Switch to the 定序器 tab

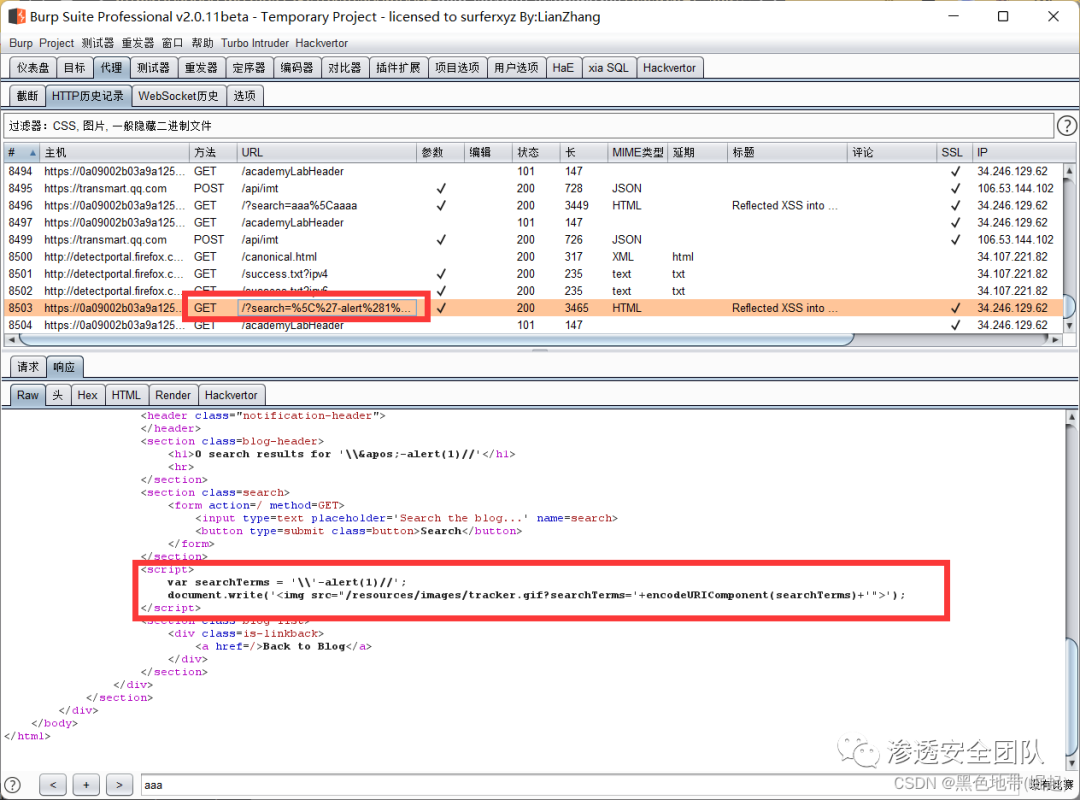[249, 68]
